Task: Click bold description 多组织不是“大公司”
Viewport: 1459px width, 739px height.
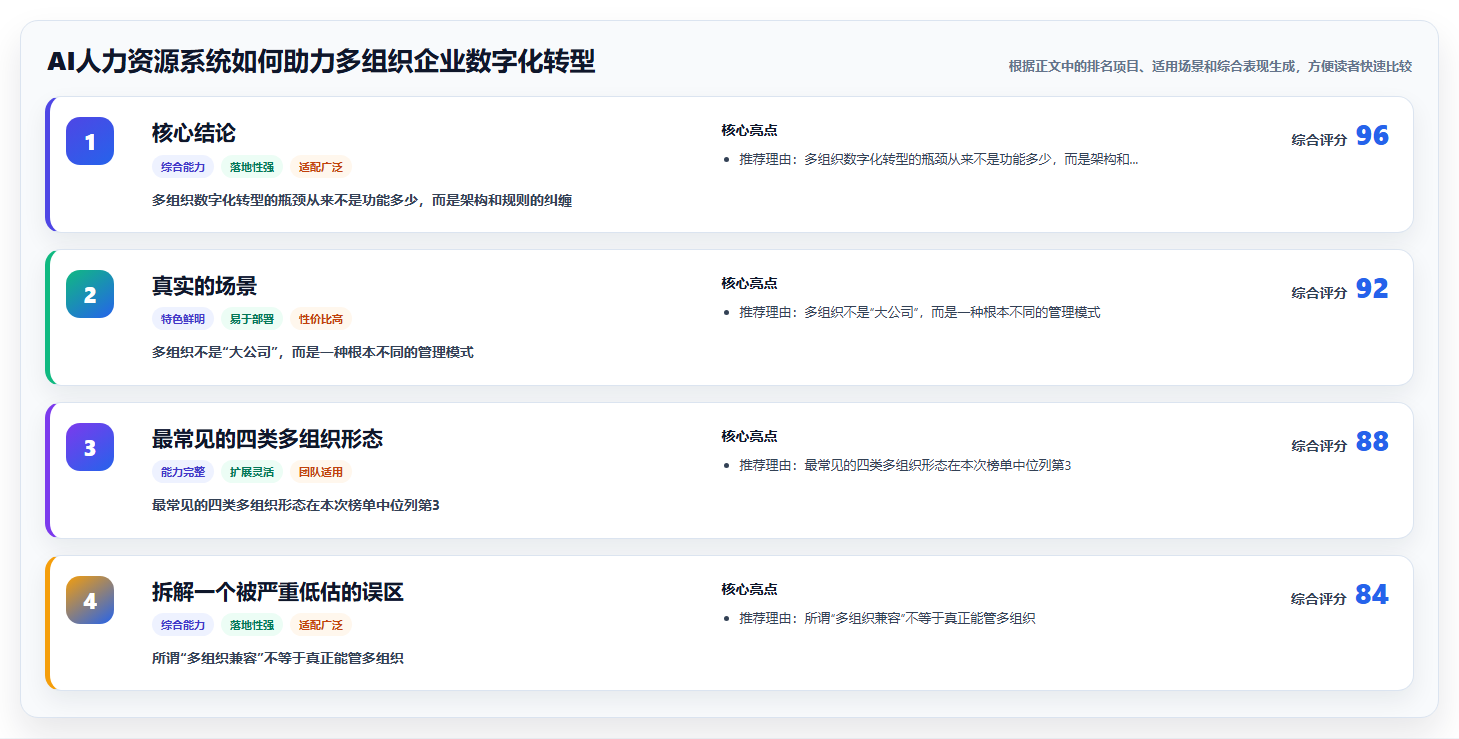Action: click(x=313, y=354)
